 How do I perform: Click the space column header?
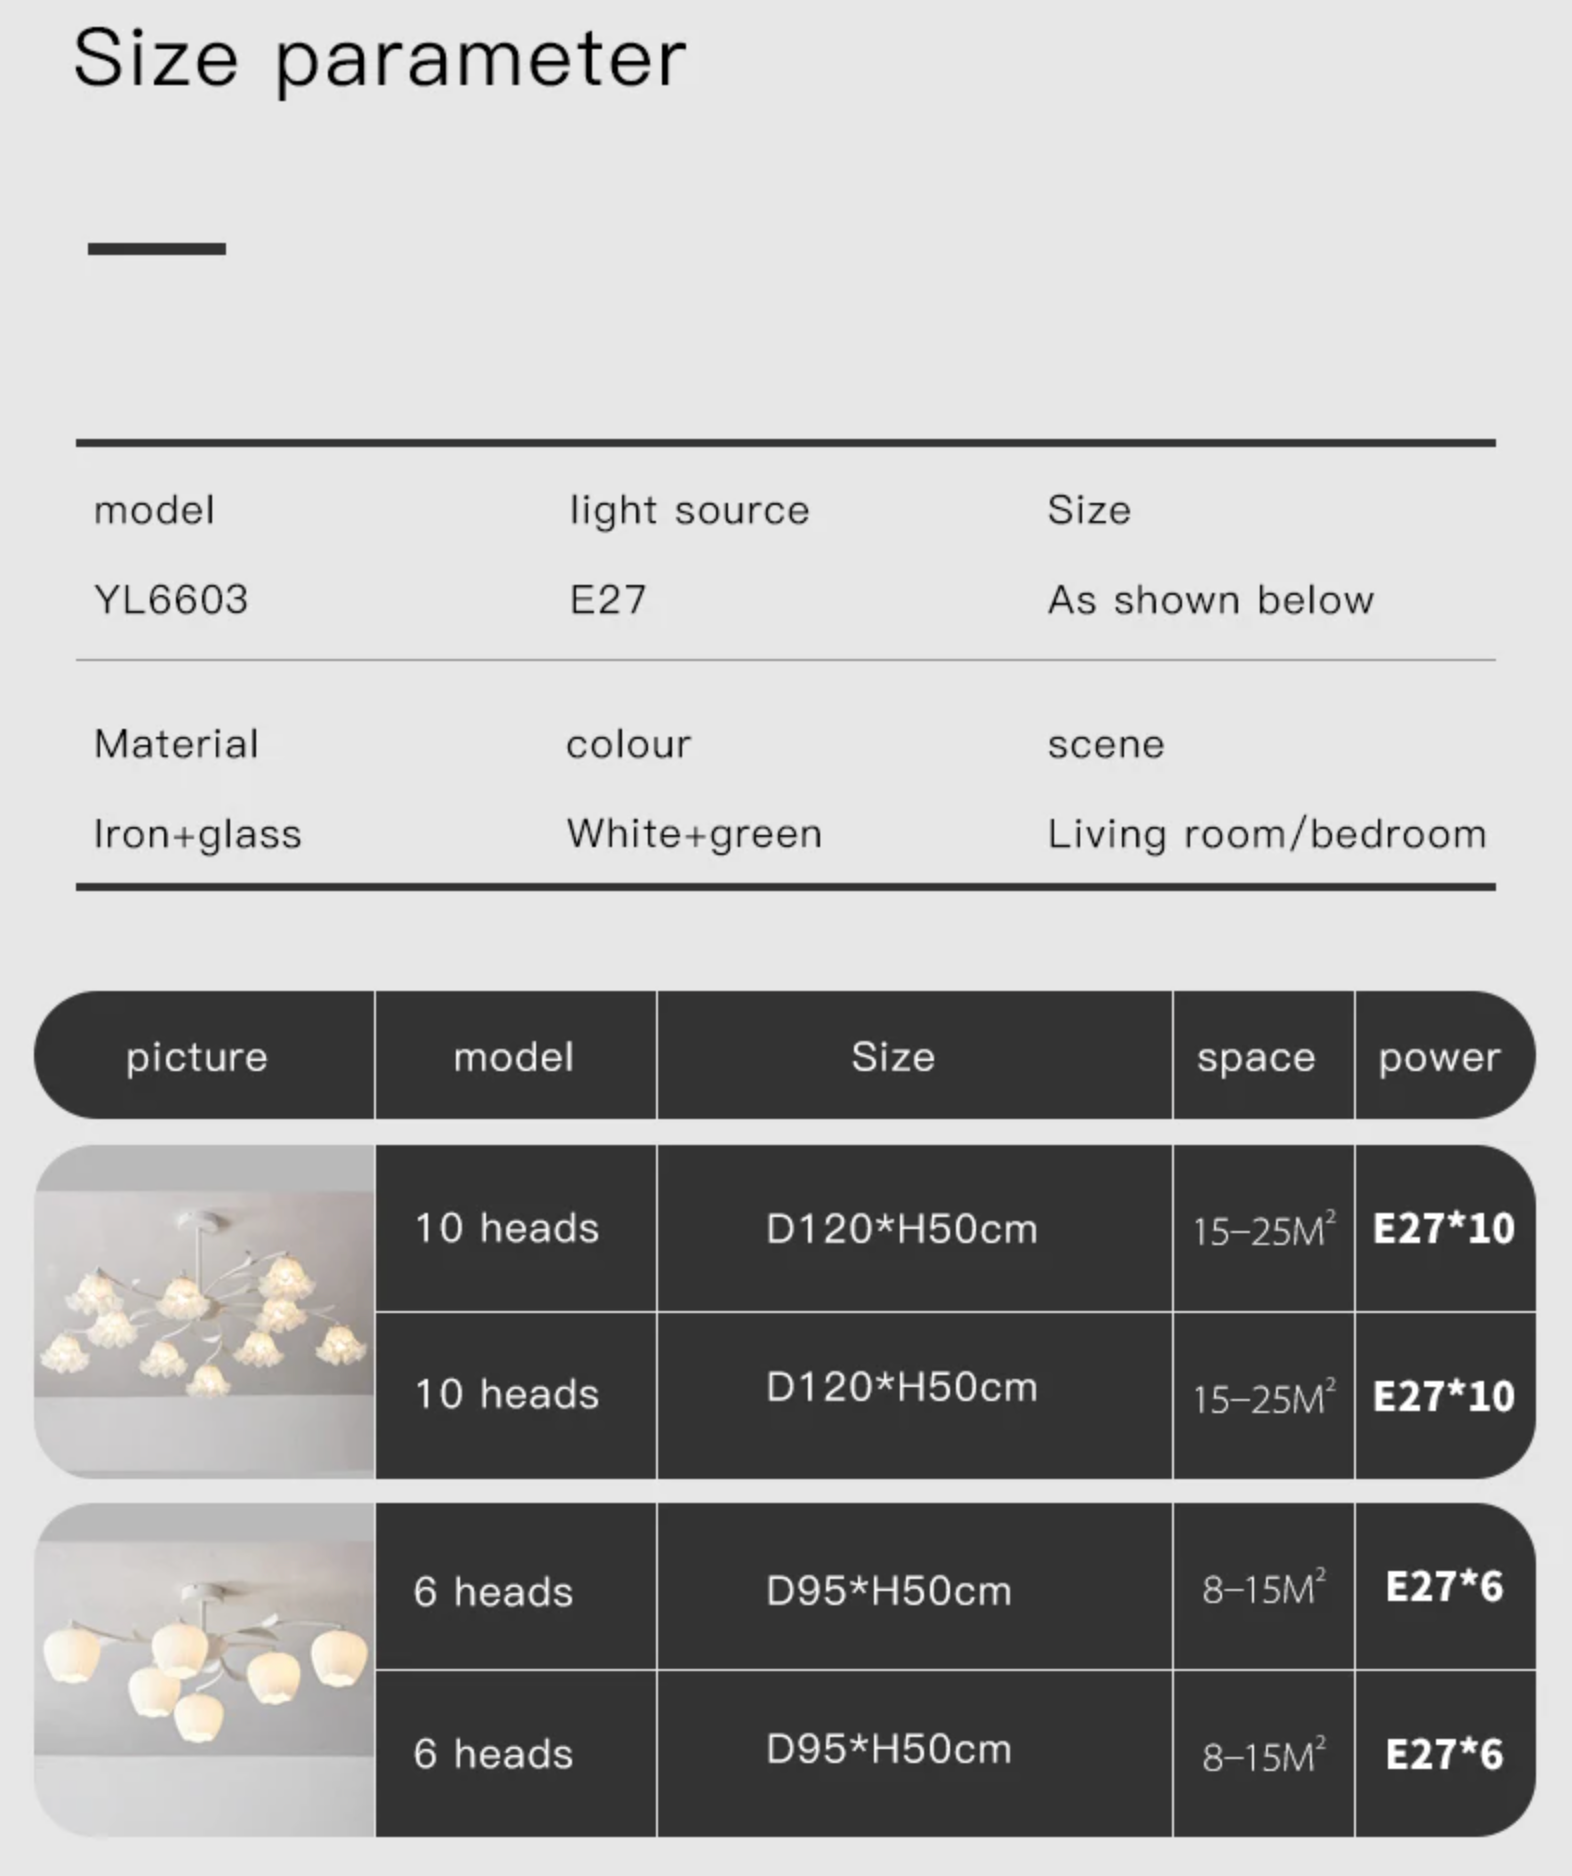click(x=1256, y=1058)
